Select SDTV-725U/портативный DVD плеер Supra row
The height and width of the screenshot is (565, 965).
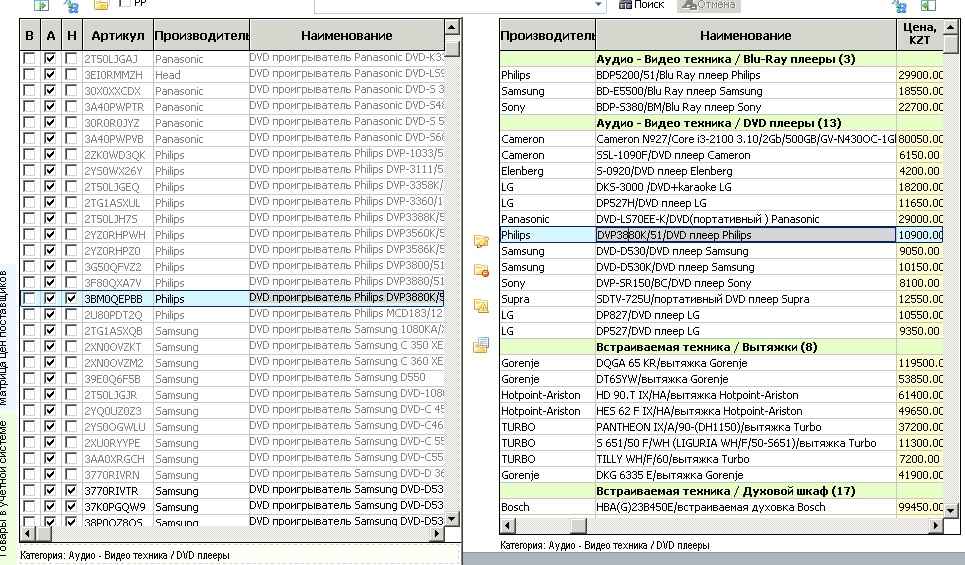click(721, 299)
